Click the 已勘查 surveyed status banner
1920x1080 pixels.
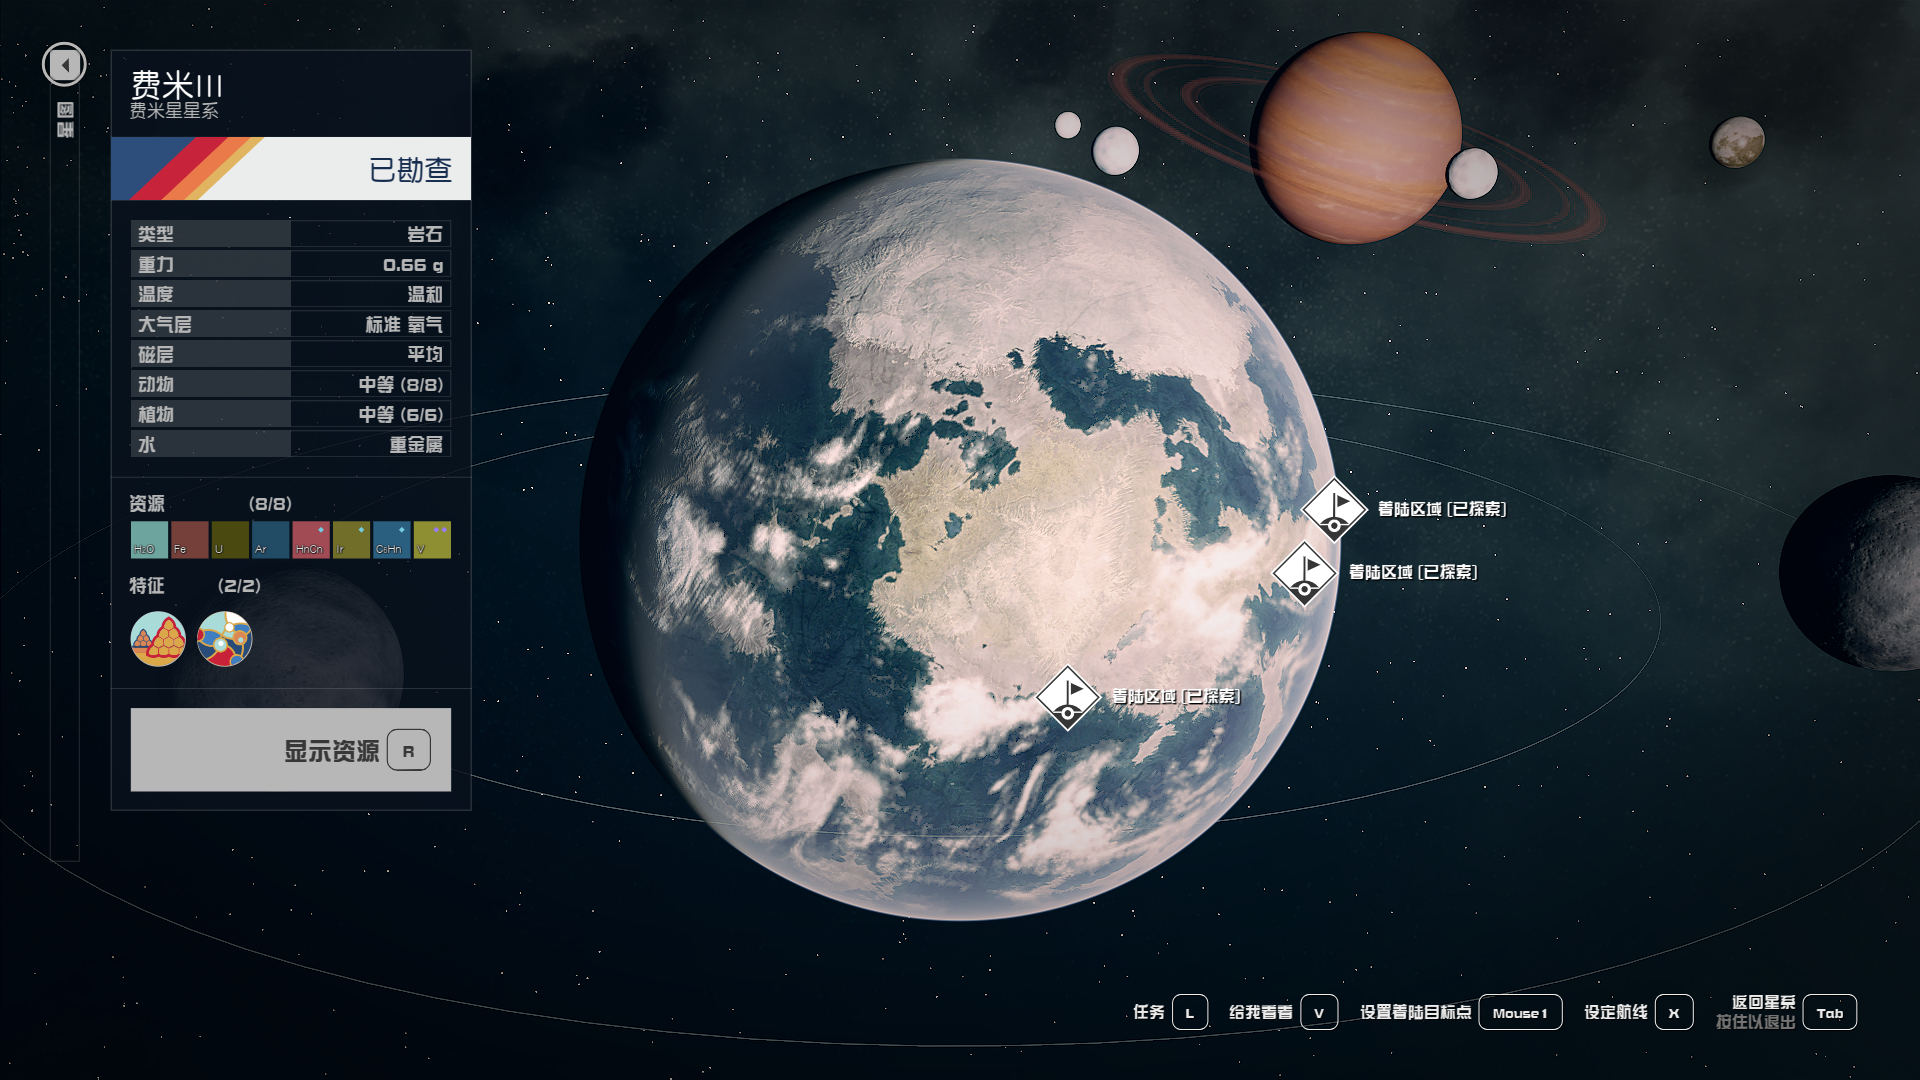pyautogui.click(x=291, y=169)
